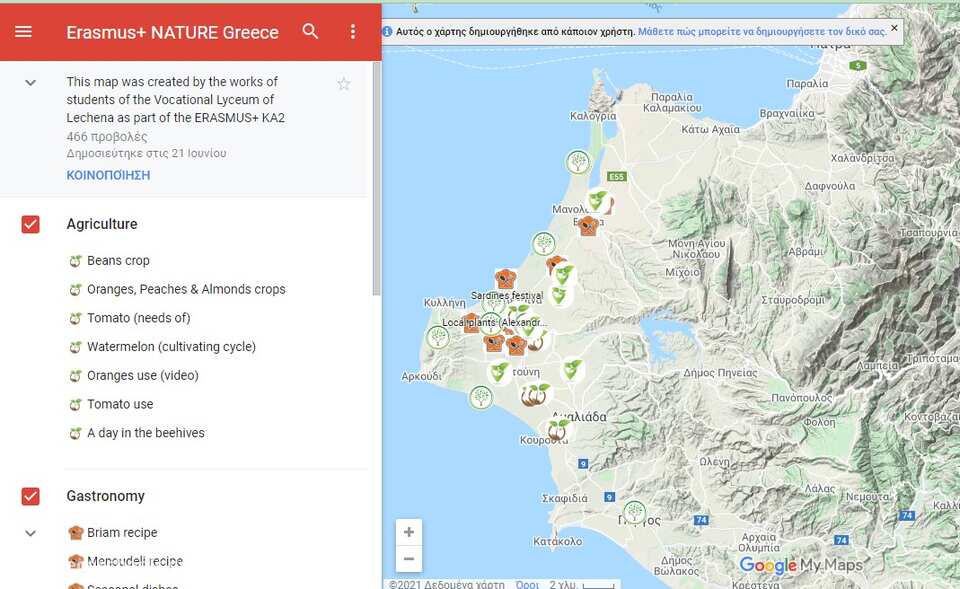Click the side panel's vertical scrollbar
This screenshot has width=960, height=589.
377,178
